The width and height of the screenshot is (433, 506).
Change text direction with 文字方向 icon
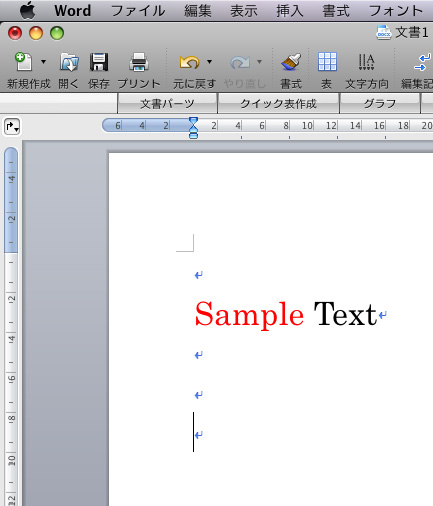(x=366, y=62)
